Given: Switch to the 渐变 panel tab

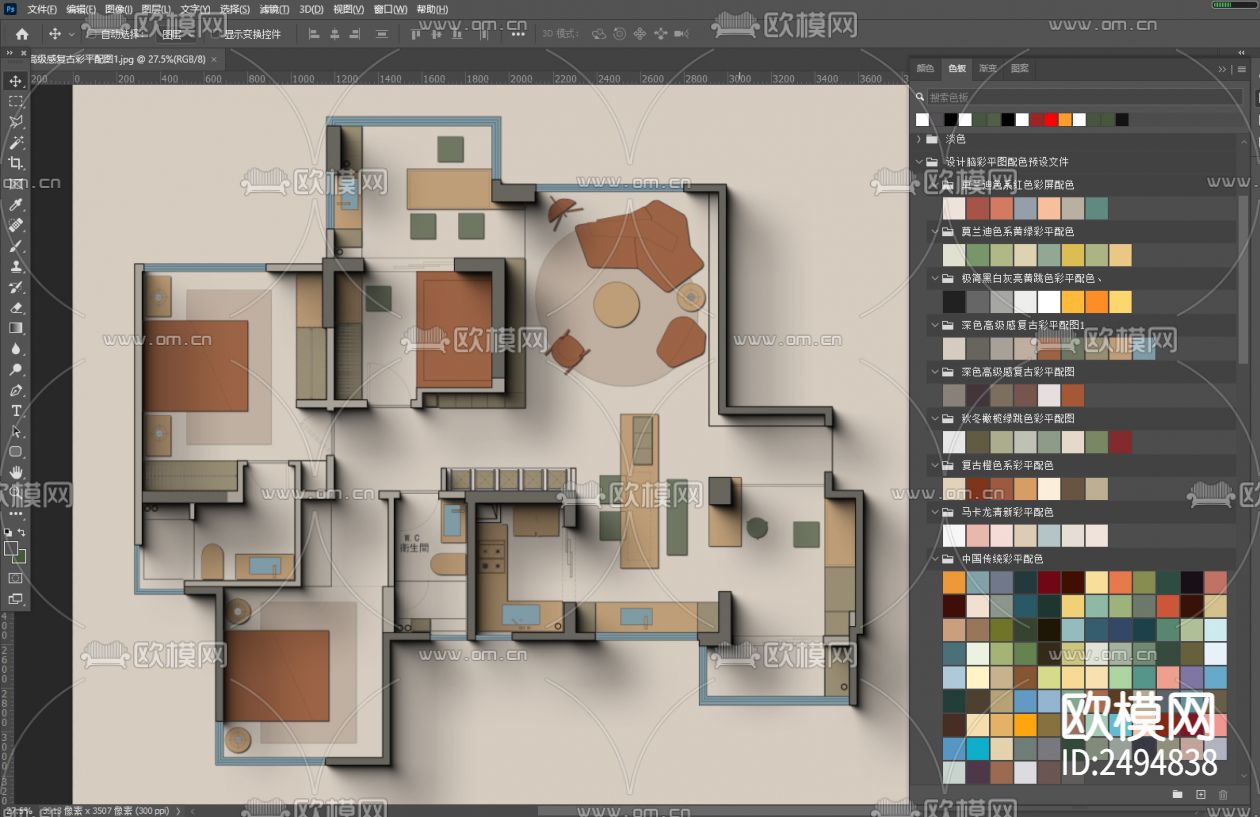Looking at the screenshot, I should coord(988,69).
